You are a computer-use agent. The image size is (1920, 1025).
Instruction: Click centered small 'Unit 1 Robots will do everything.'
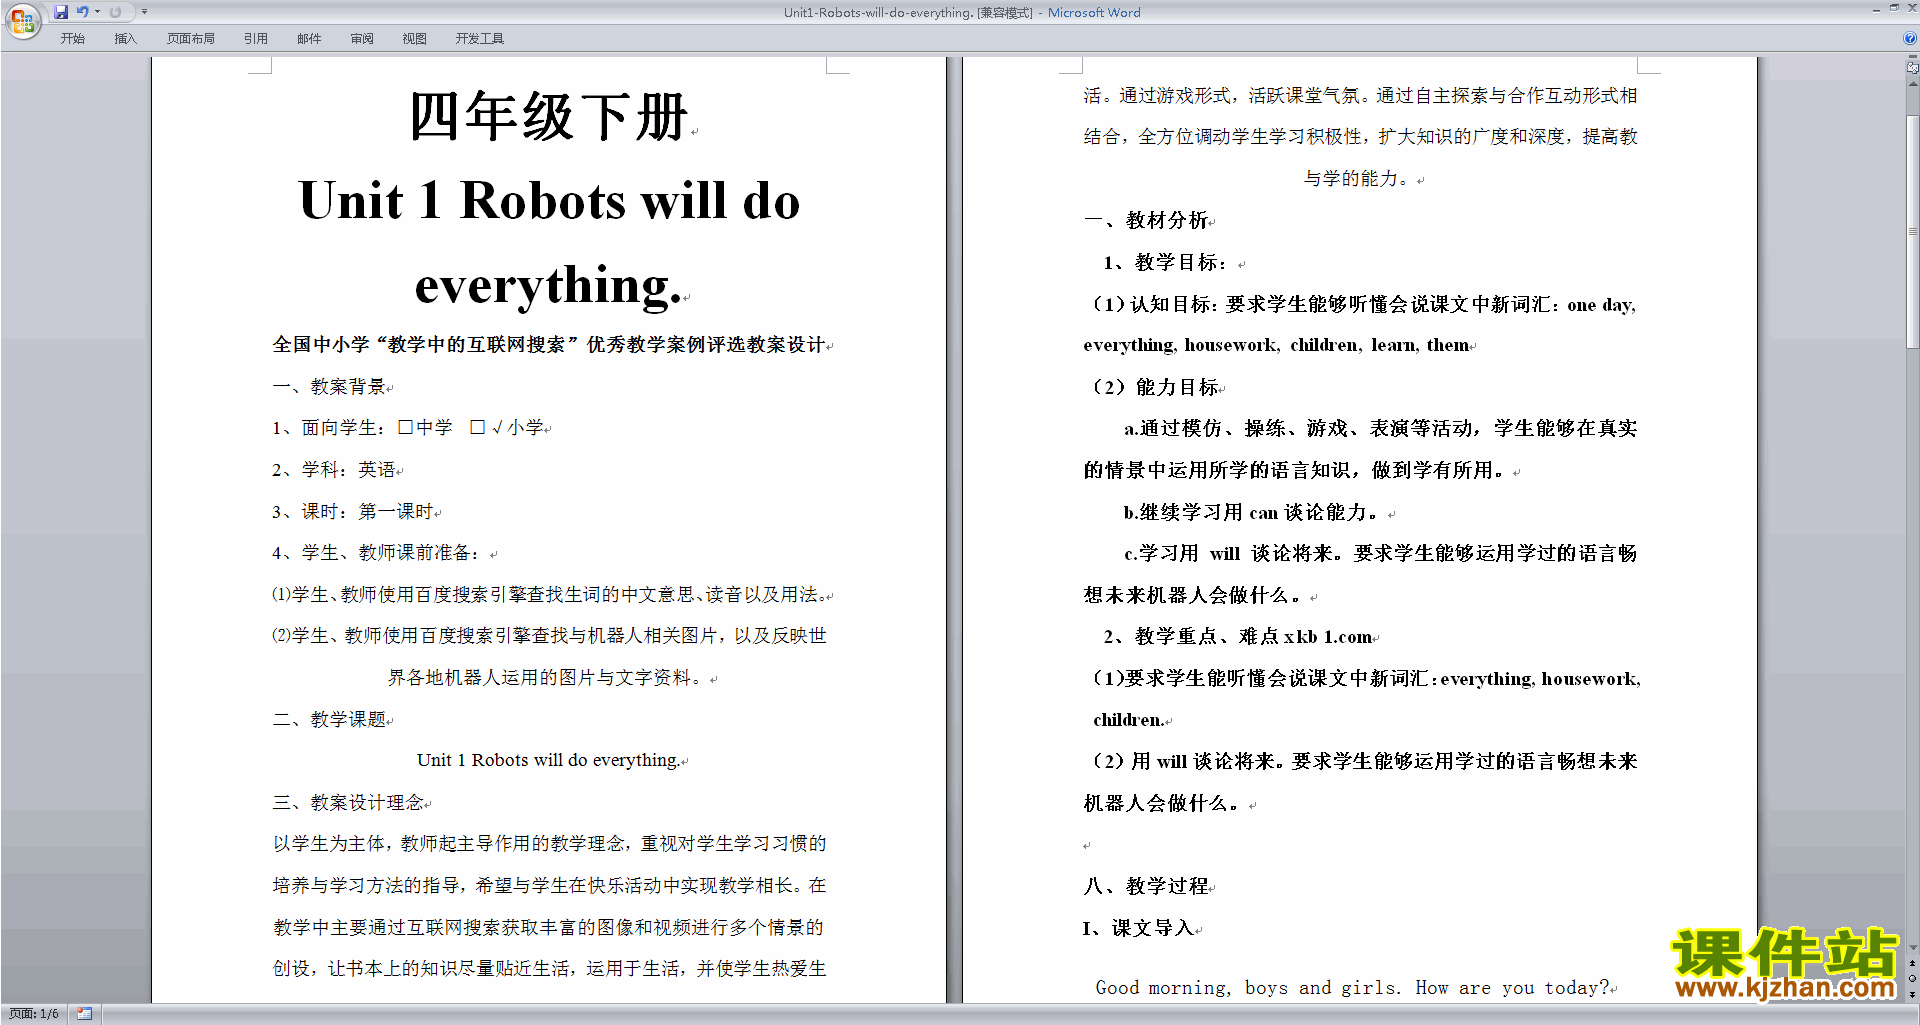(548, 760)
